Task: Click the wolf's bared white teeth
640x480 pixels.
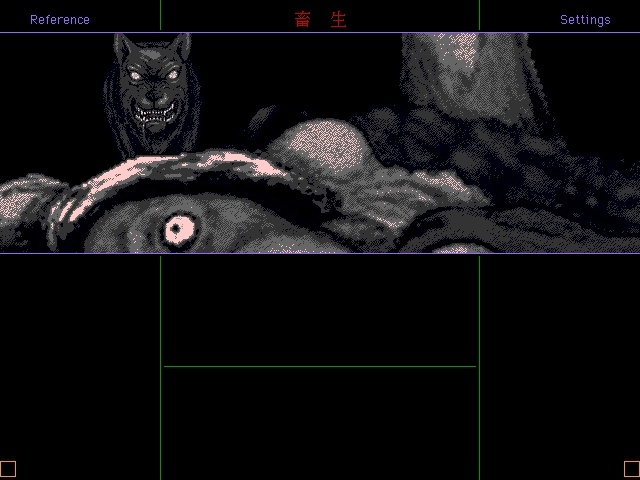Action: [x=155, y=113]
